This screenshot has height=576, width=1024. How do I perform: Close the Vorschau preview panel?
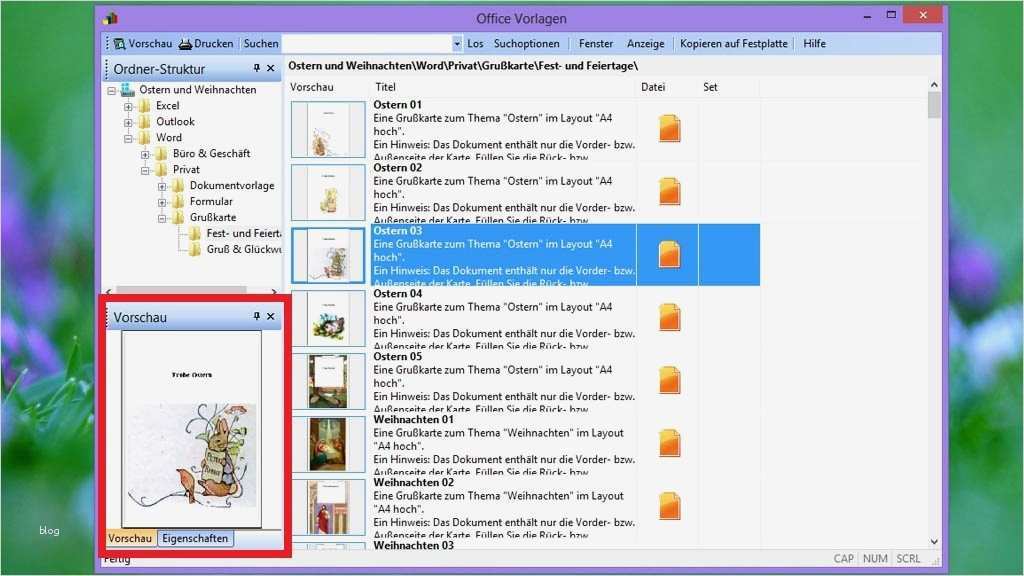[x=271, y=316]
